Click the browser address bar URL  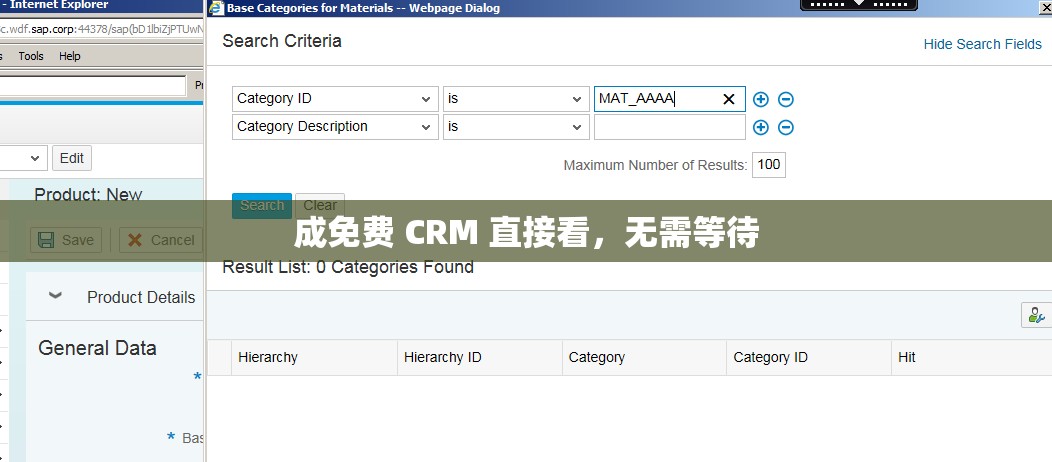coord(102,29)
